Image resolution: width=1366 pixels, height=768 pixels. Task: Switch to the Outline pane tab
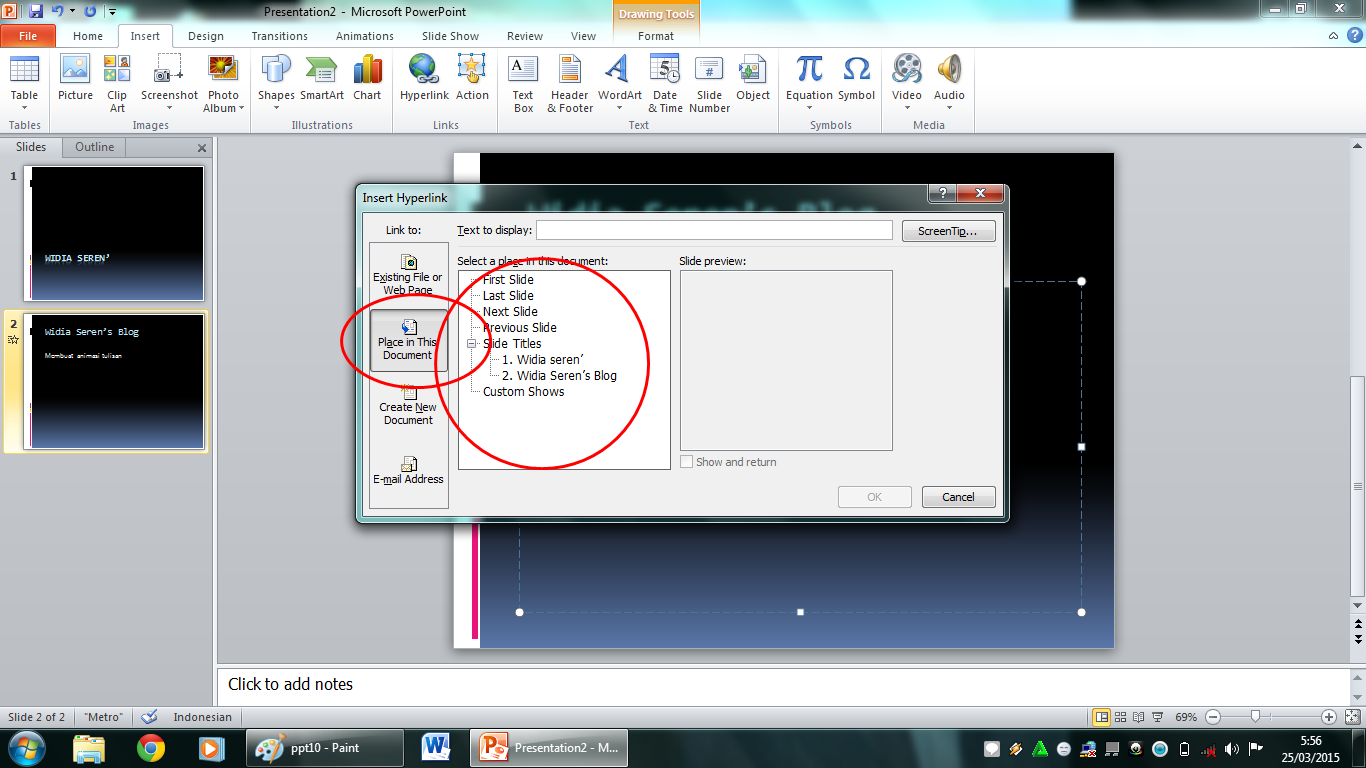coord(95,147)
